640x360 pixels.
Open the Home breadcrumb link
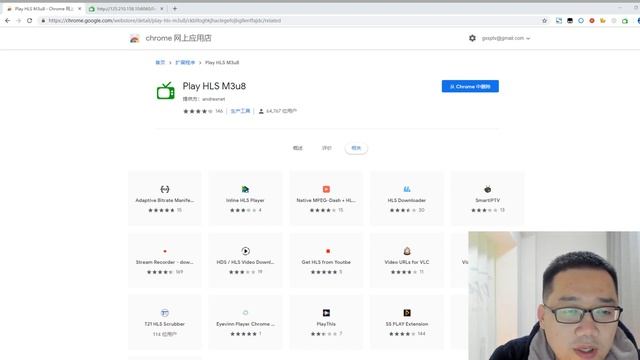click(x=160, y=62)
